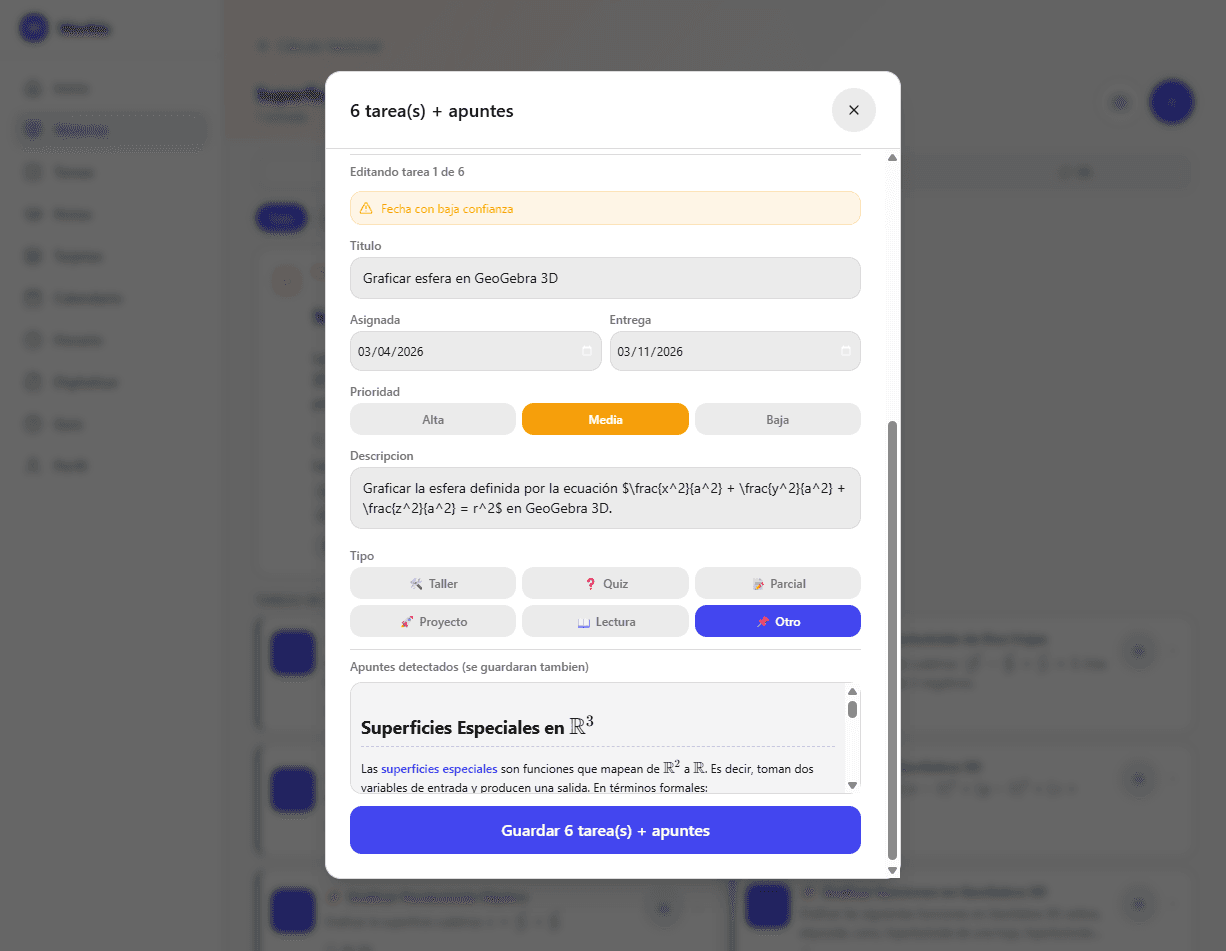1226x951 pixels.
Task: Select Baja as the task priority
Action: click(x=777, y=419)
